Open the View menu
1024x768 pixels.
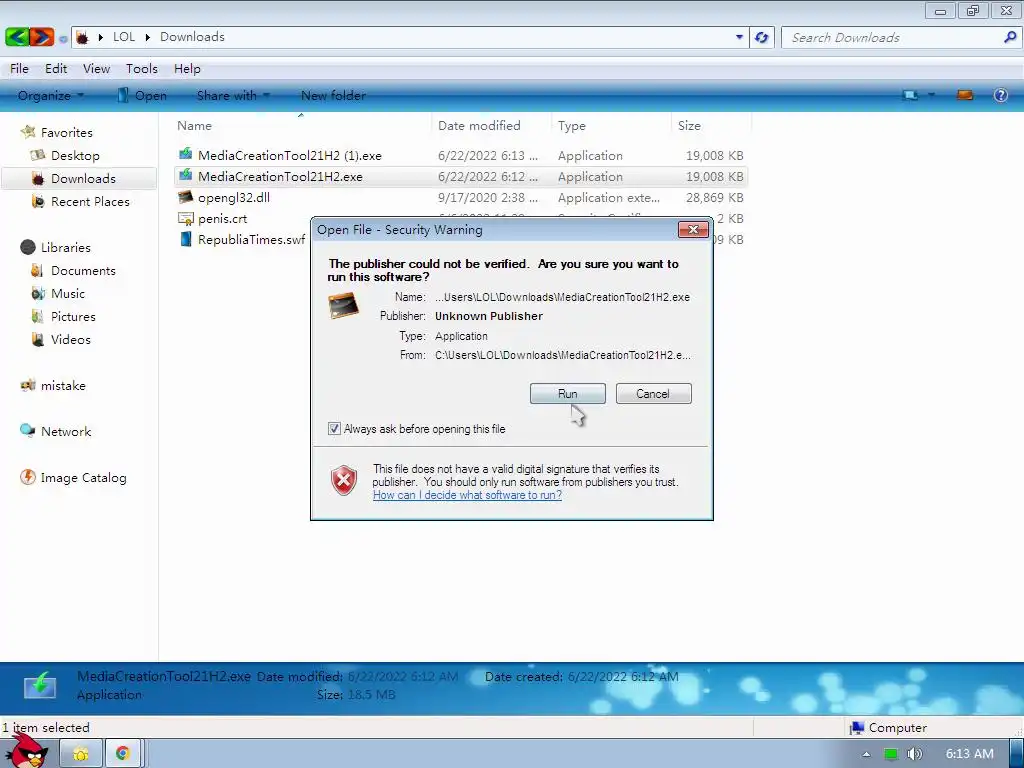[x=96, y=69]
